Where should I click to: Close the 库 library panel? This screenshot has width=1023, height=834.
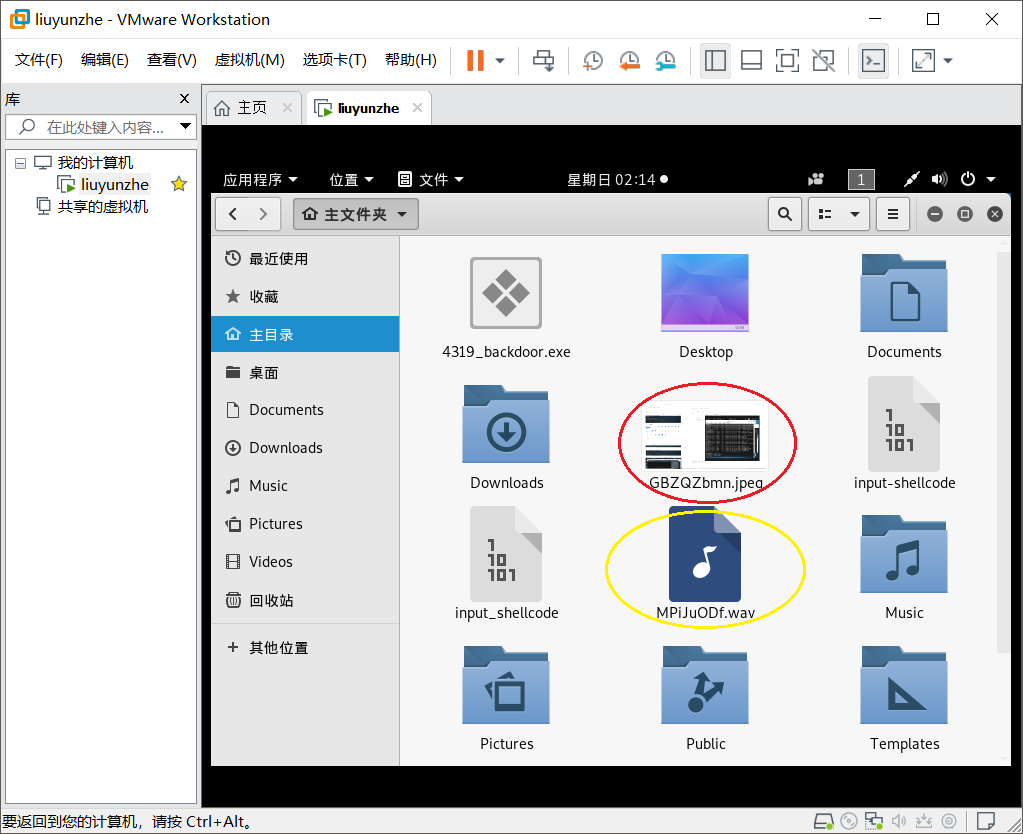point(184,99)
